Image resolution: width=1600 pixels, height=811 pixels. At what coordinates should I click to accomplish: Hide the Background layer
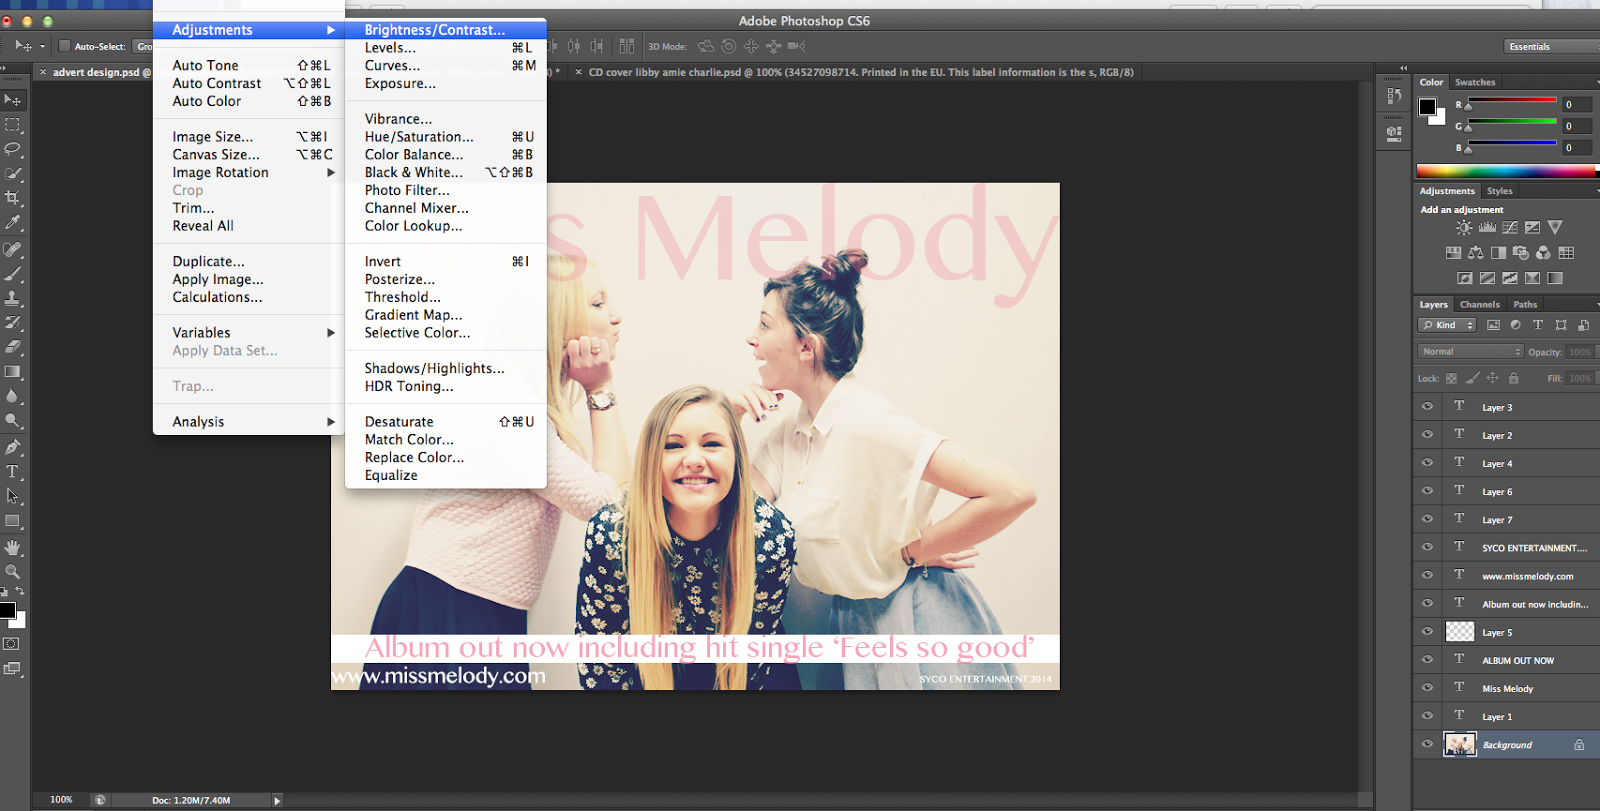(1427, 744)
